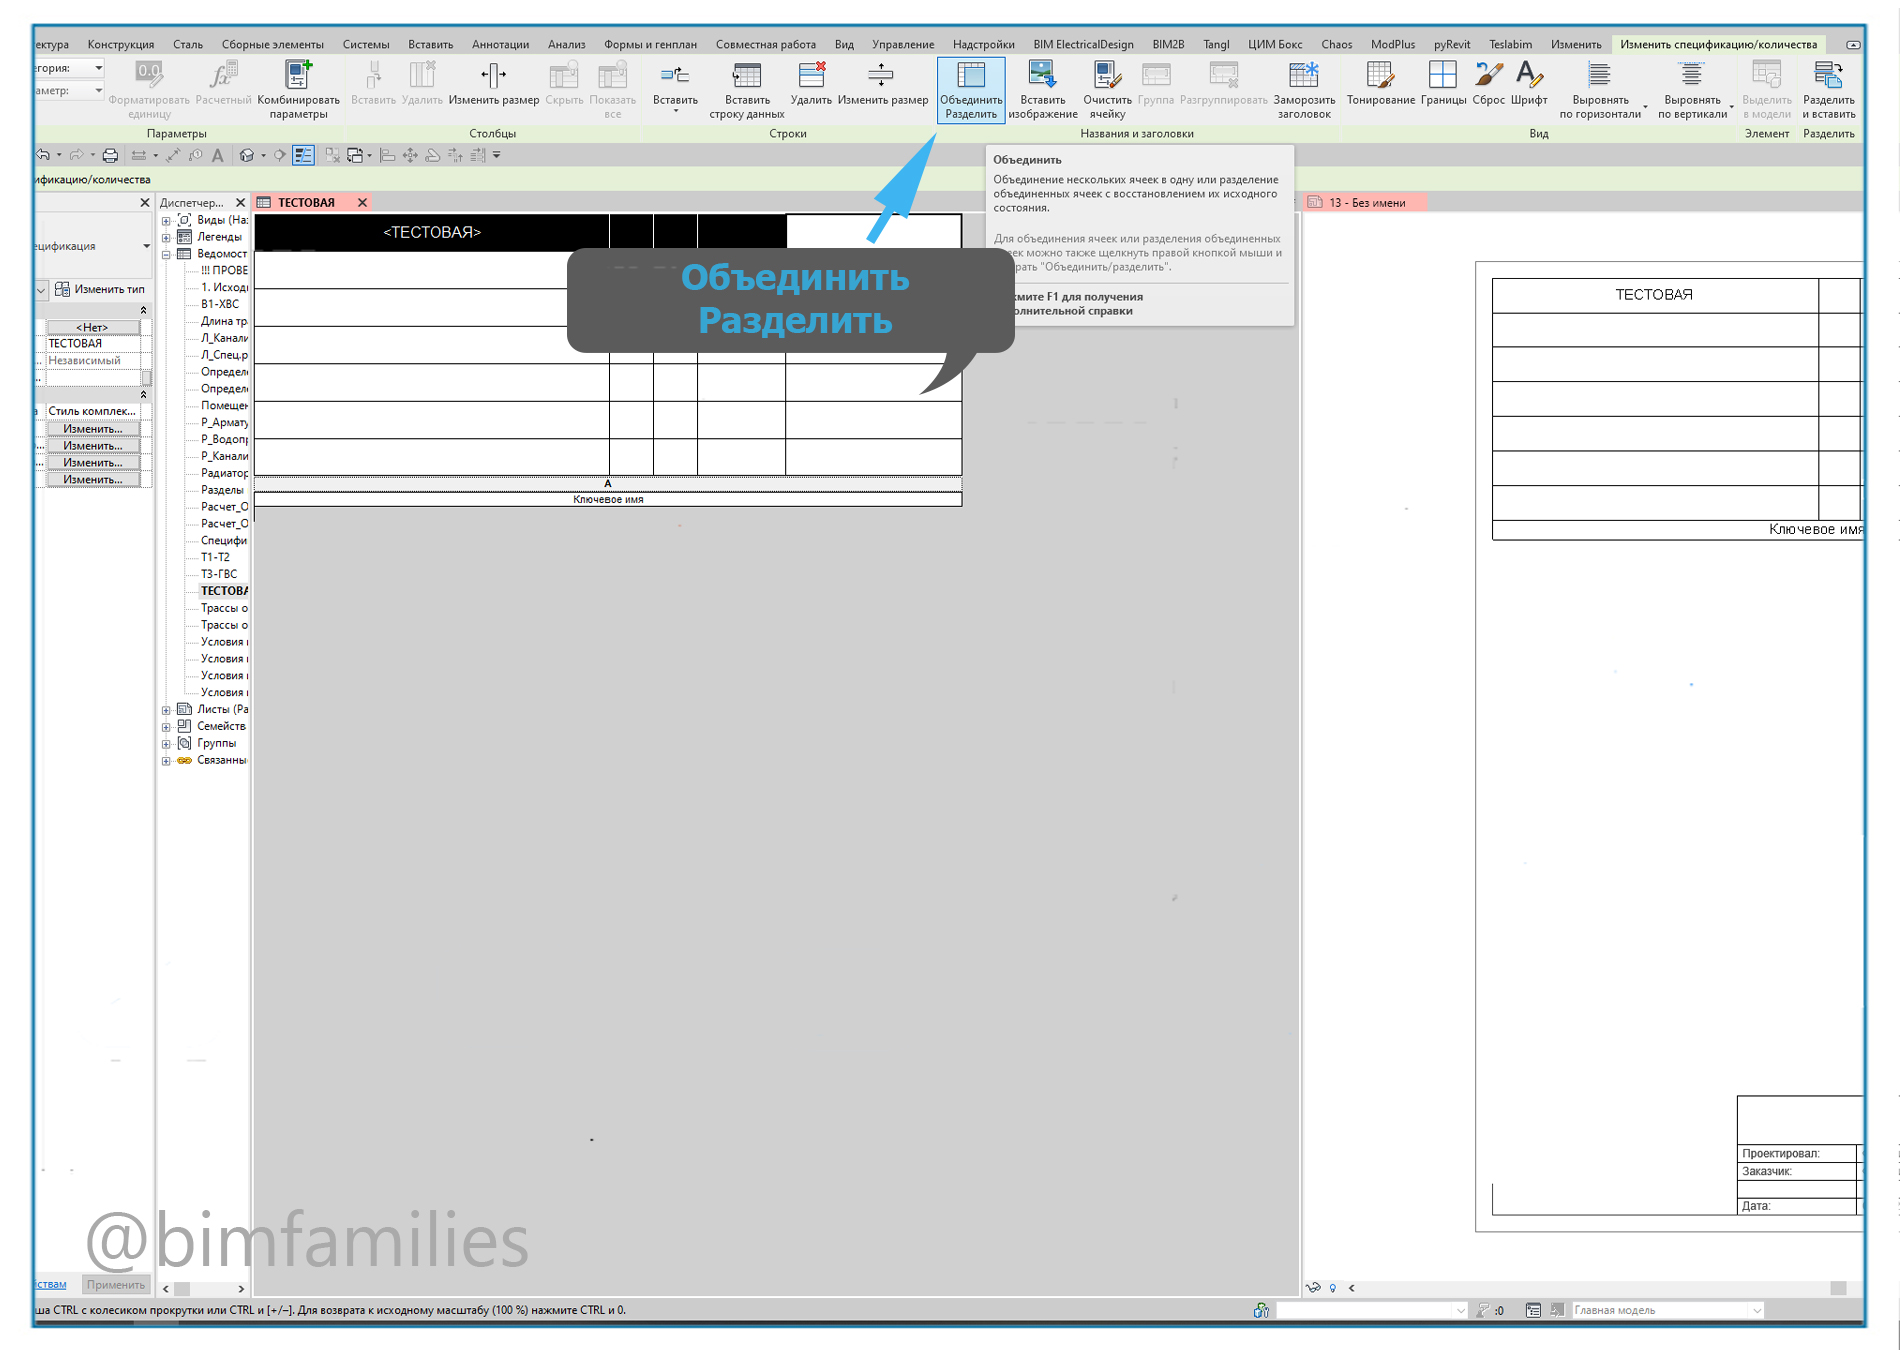Screen dimensions: 1900x1350
Task: Select В1-ХВС item in project browser
Action: click(x=220, y=305)
